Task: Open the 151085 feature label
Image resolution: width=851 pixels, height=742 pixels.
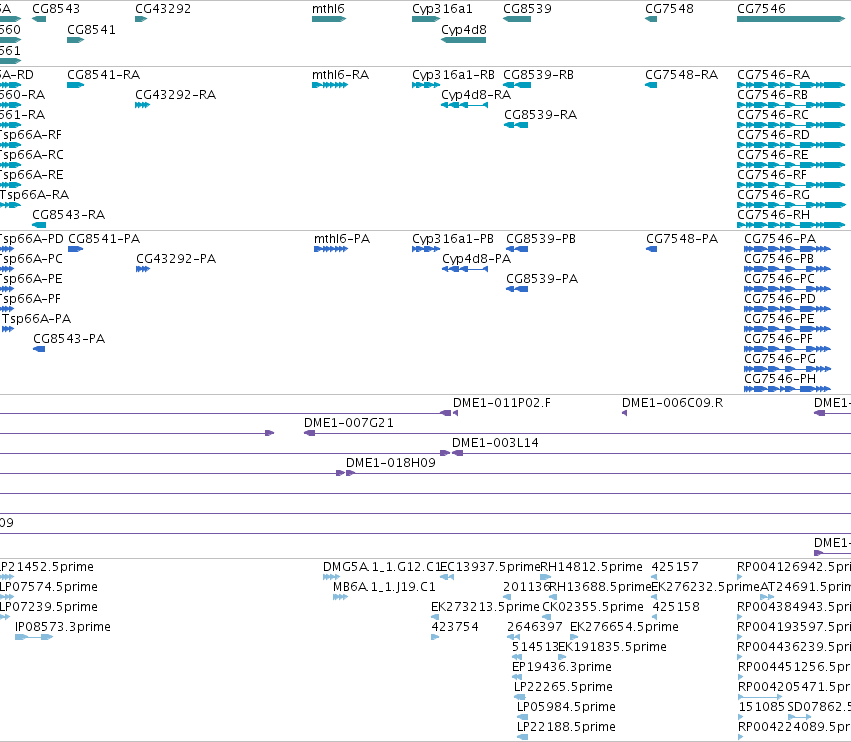Action: click(762, 708)
